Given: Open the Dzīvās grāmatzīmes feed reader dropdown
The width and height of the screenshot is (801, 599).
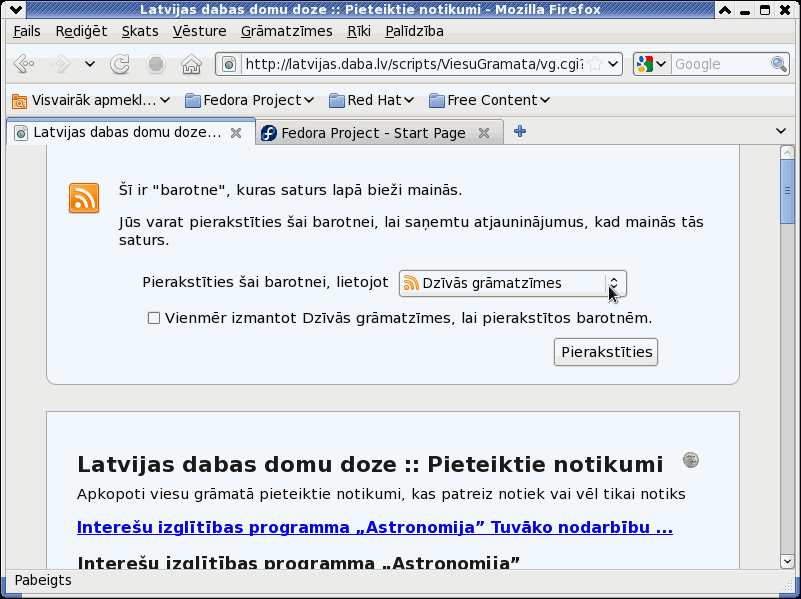Looking at the screenshot, I should pyautogui.click(x=512, y=283).
